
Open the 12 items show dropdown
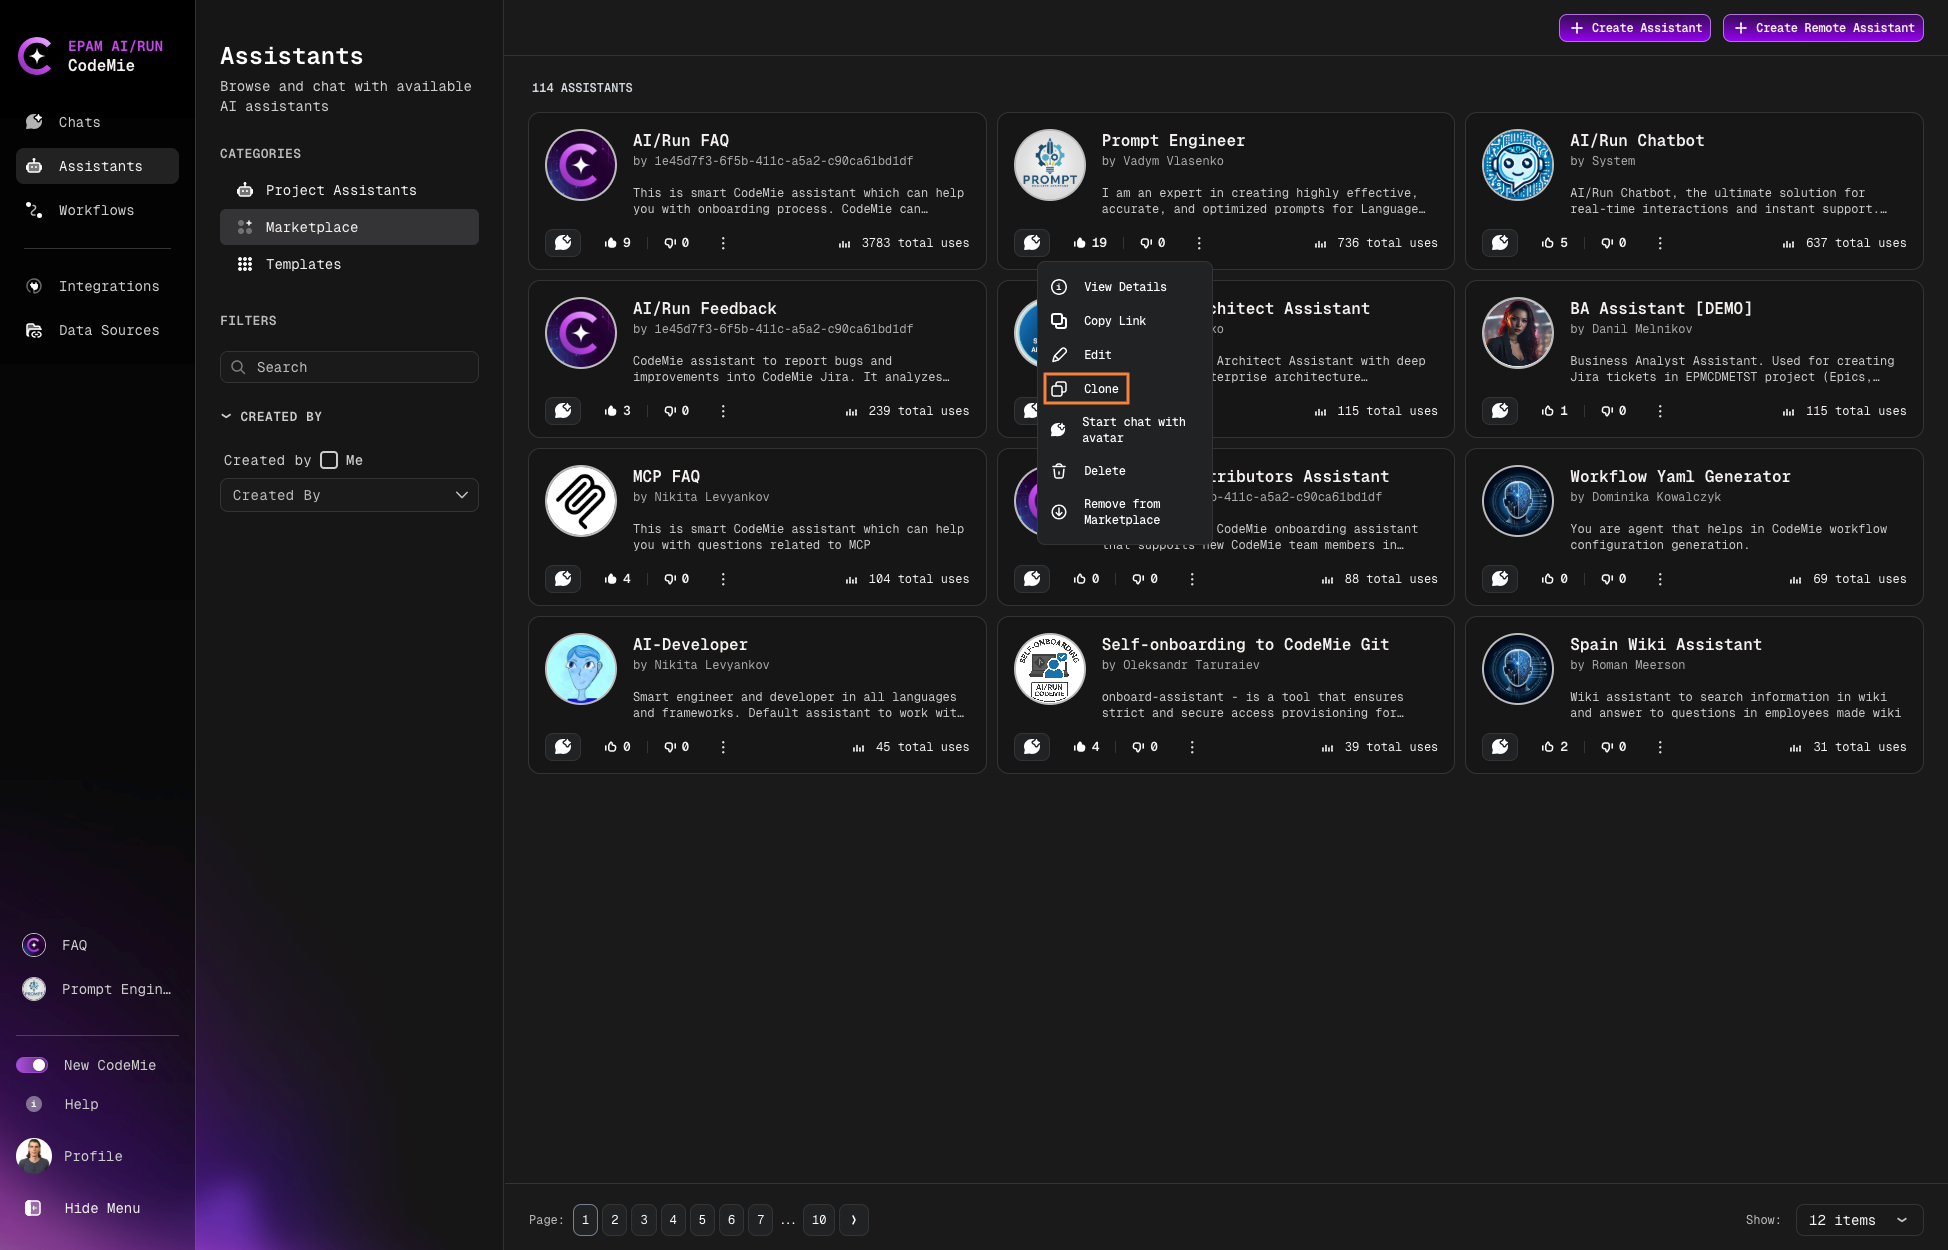pyautogui.click(x=1858, y=1220)
